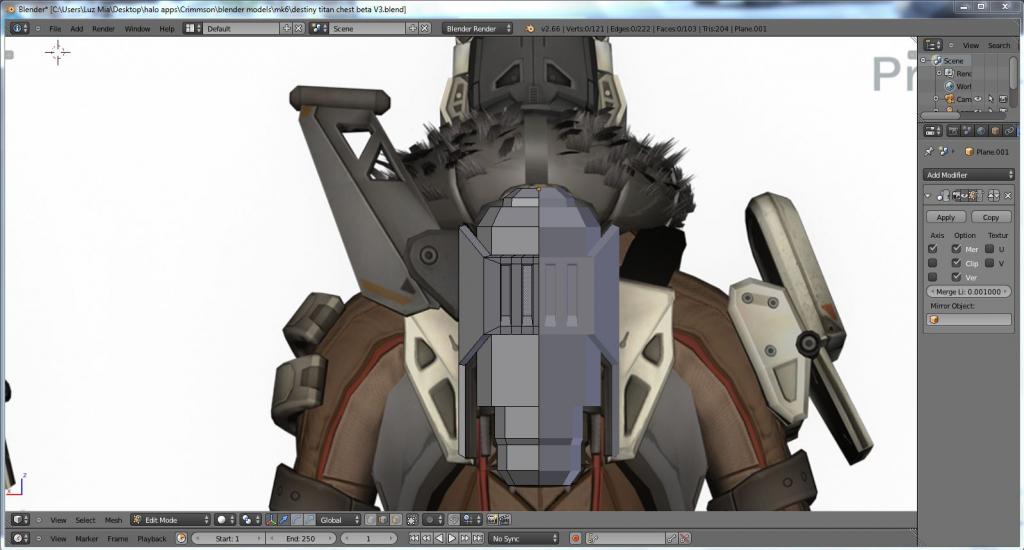Click the Copy modifier button
Viewport: 1024px width, 550px height.
tap(991, 217)
